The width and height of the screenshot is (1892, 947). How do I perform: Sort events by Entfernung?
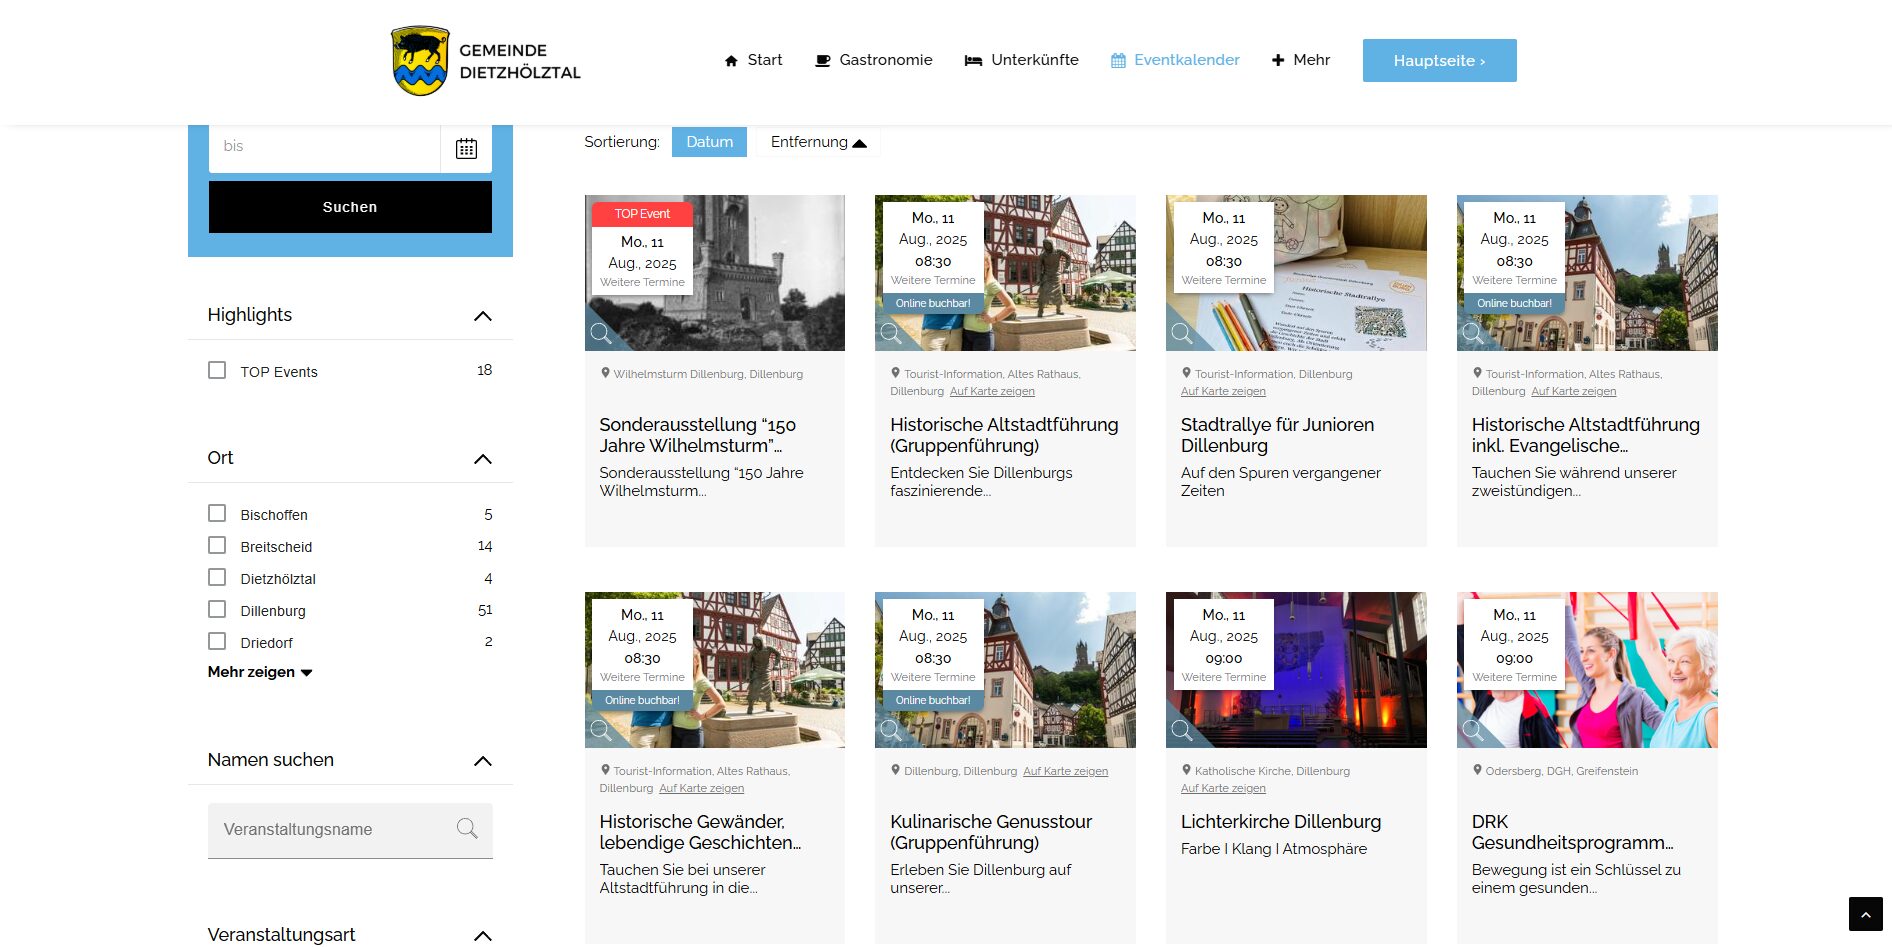[817, 142]
